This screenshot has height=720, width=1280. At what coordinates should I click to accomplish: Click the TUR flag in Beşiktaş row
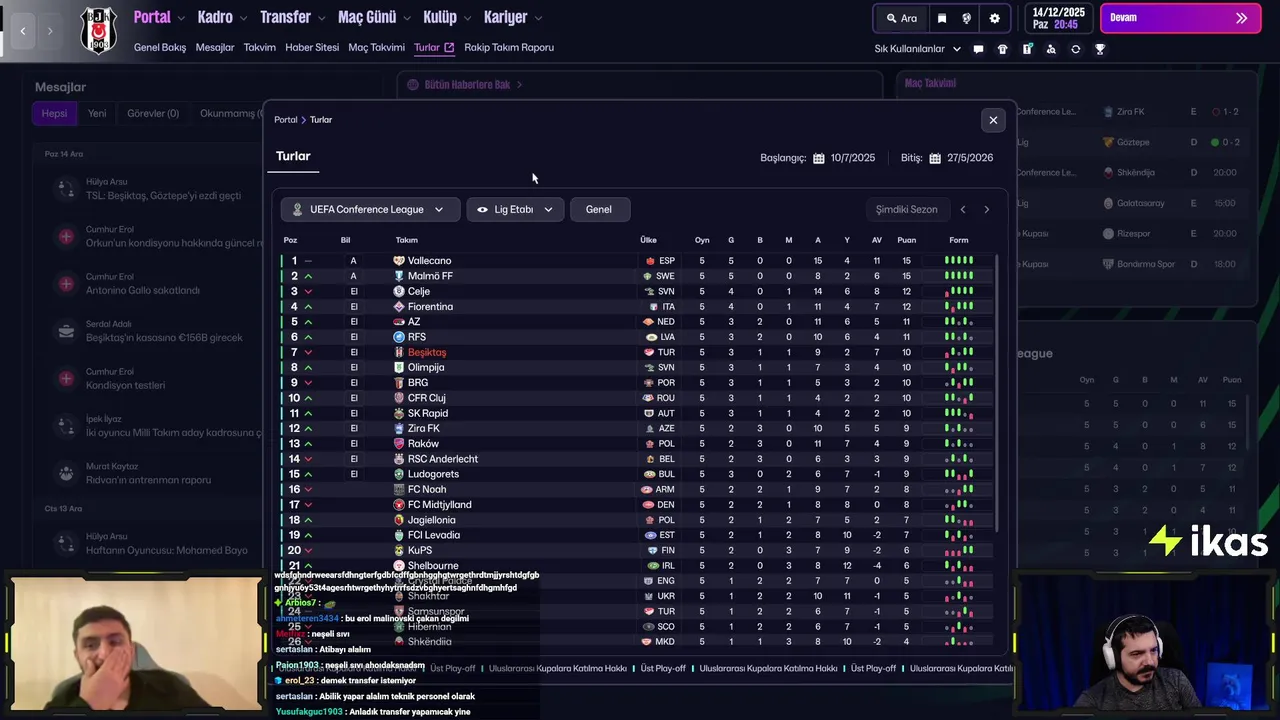(x=650, y=352)
